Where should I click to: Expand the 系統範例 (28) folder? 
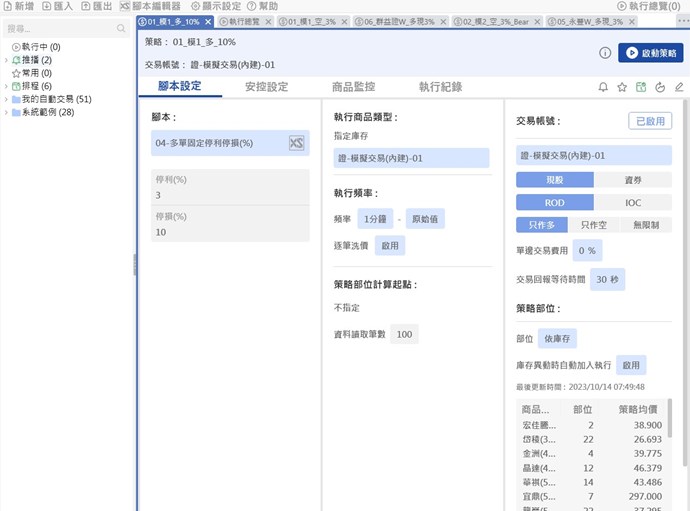(6, 112)
